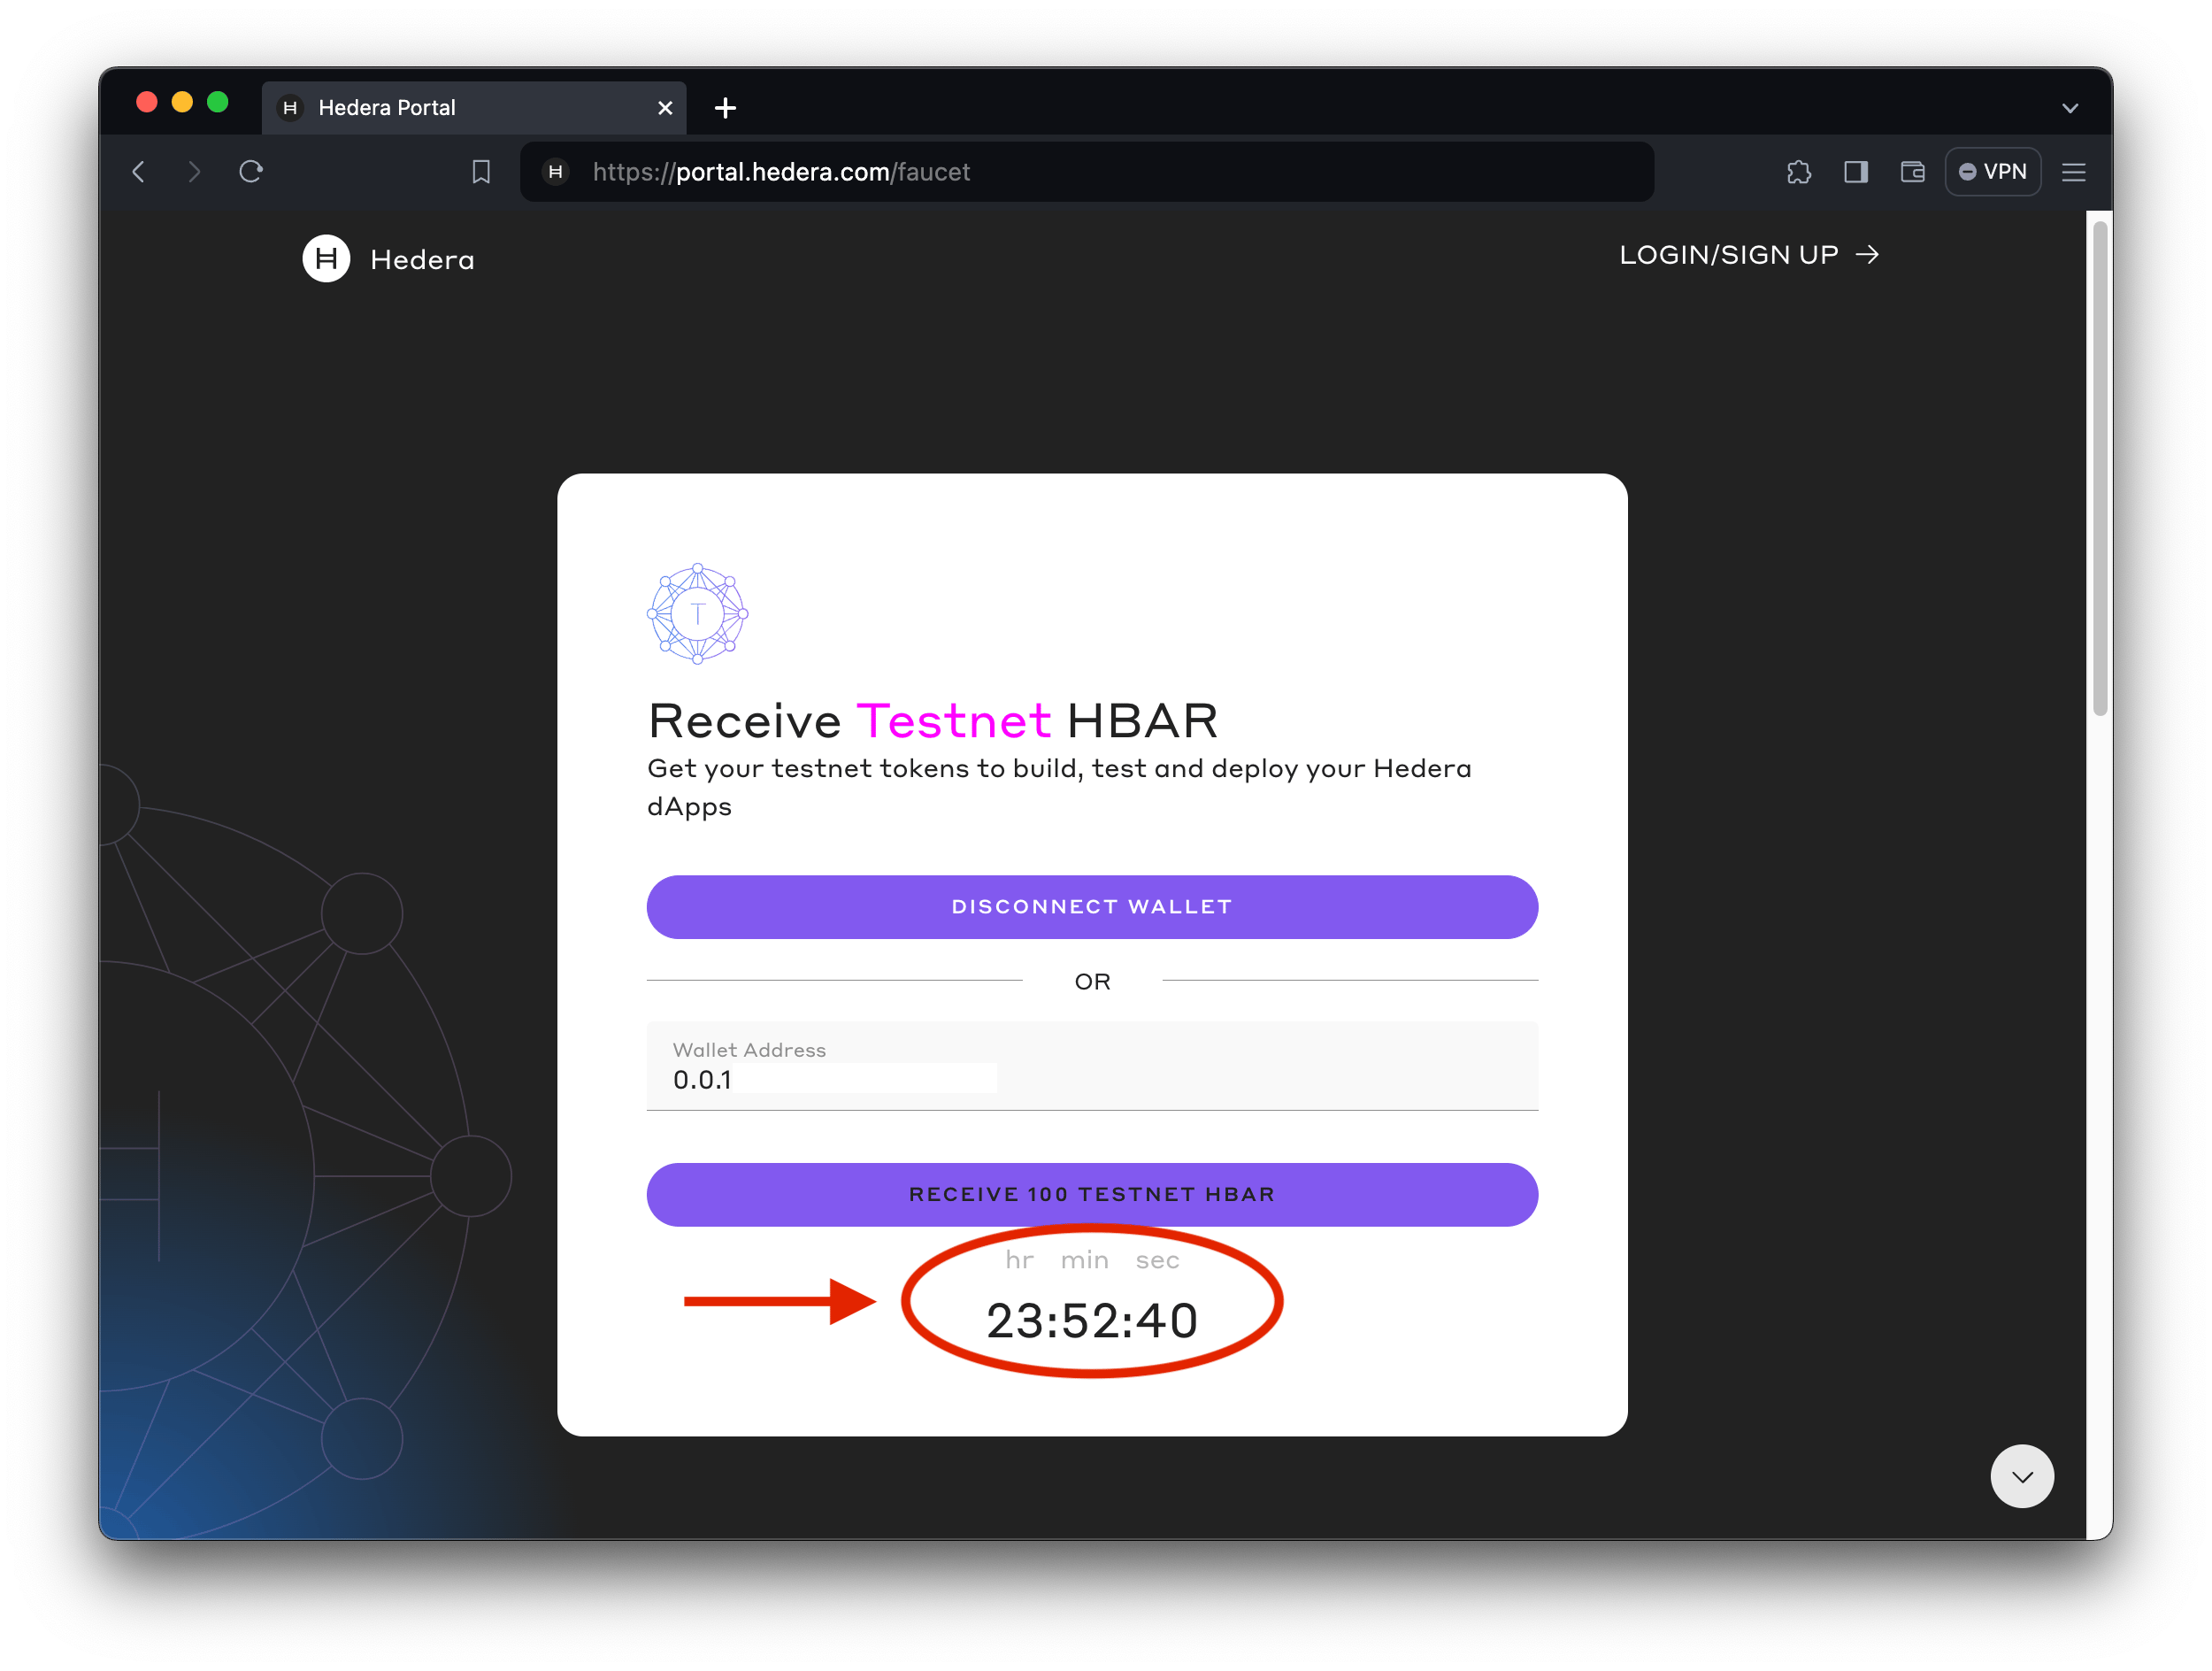2212x1671 pixels.
Task: Expand the tab list chevron
Action: [2070, 108]
